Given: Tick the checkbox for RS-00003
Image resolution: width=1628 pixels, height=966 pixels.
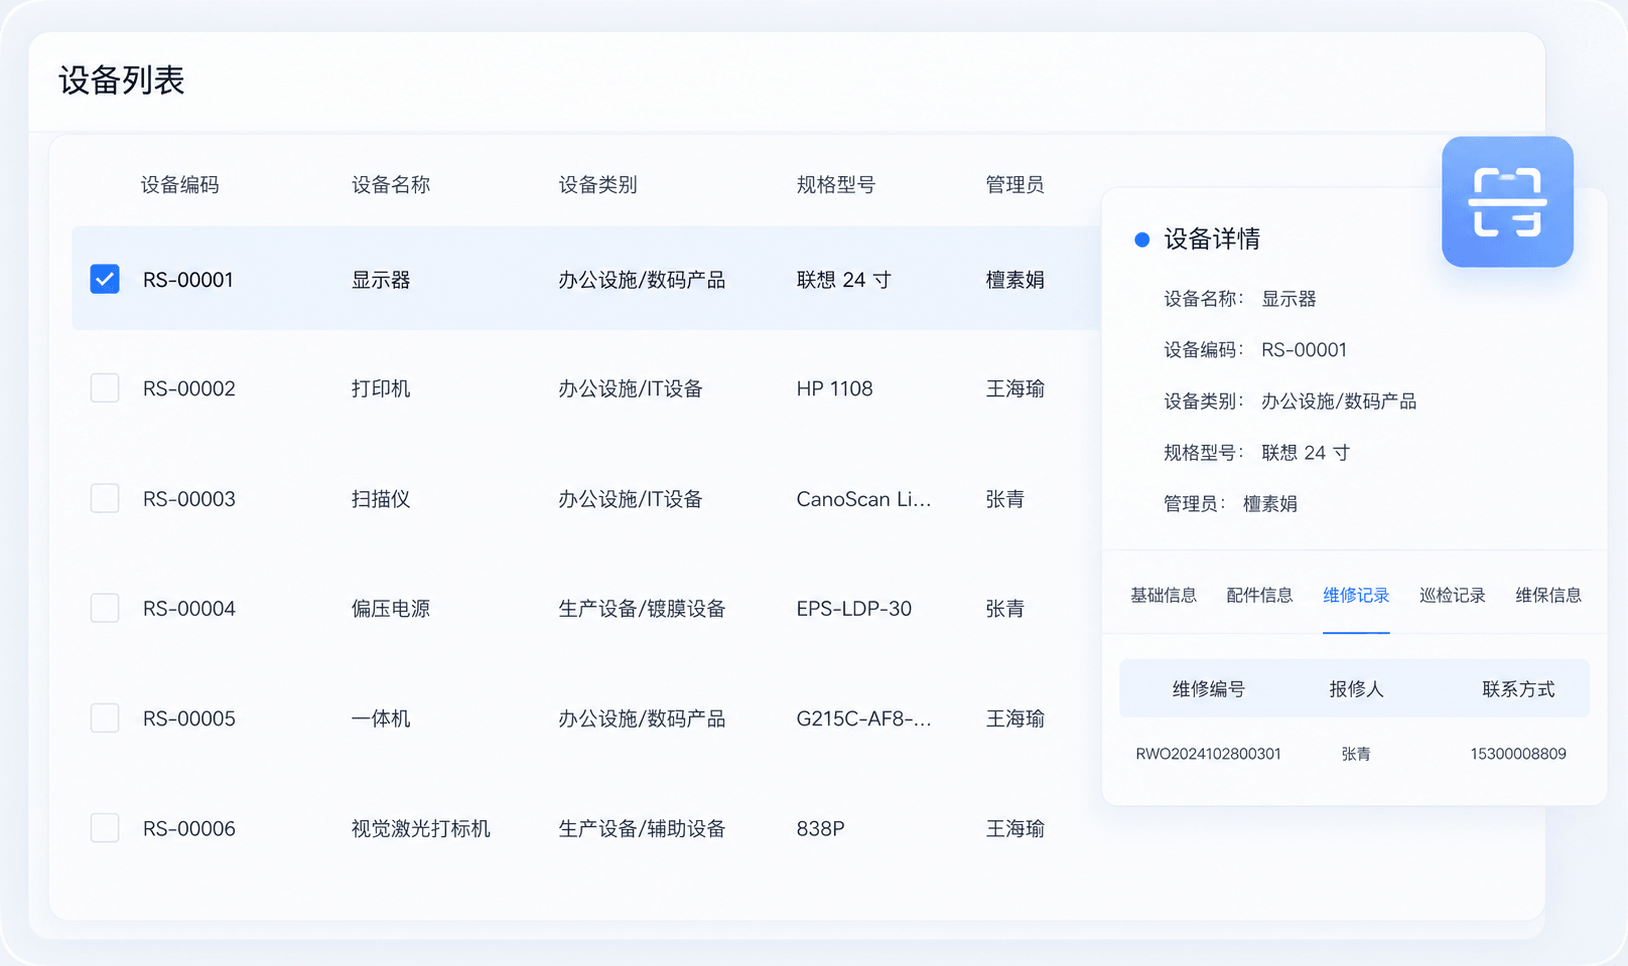Looking at the screenshot, I should click(x=105, y=498).
